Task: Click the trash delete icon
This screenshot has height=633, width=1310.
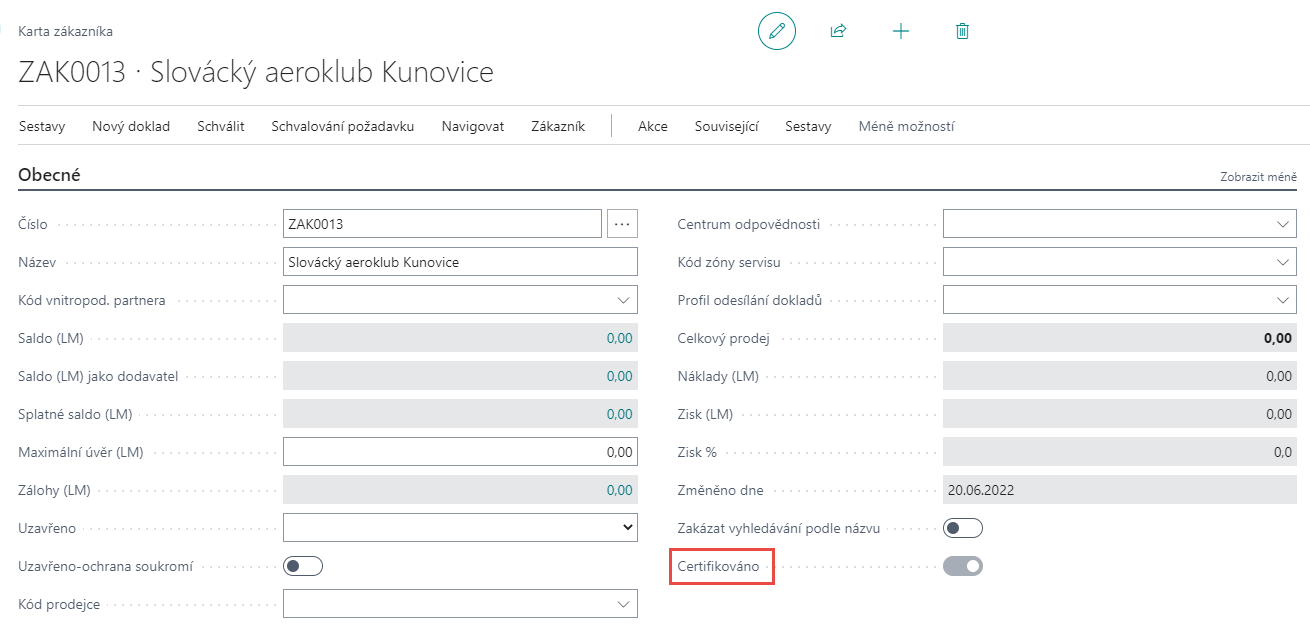Action: pos(962,31)
